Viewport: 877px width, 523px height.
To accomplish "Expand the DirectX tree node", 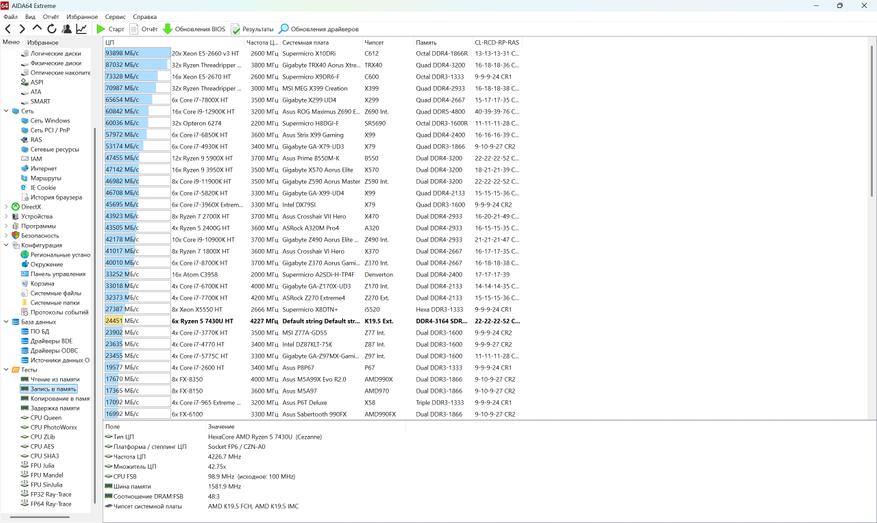I will click(6, 206).
